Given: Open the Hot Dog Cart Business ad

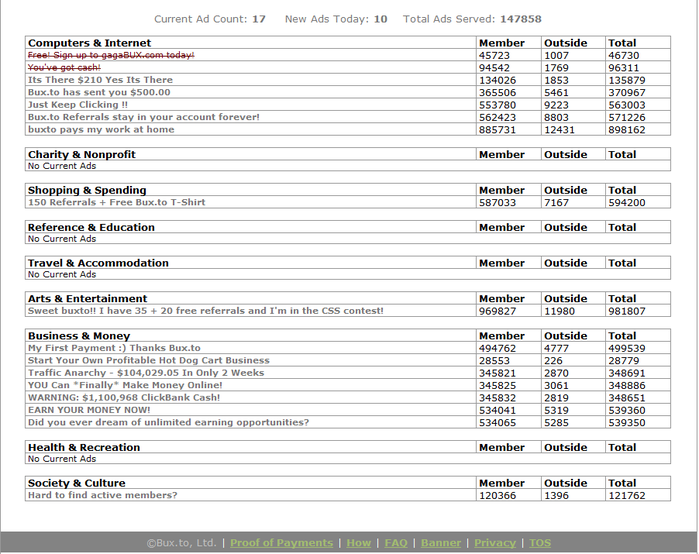Looking at the screenshot, I should coord(148,360).
